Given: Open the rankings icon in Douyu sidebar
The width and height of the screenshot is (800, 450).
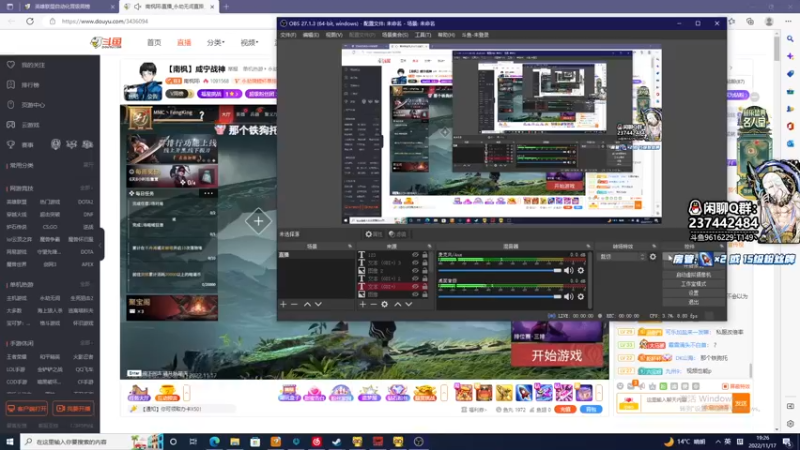Looking at the screenshot, I should (x=11, y=85).
